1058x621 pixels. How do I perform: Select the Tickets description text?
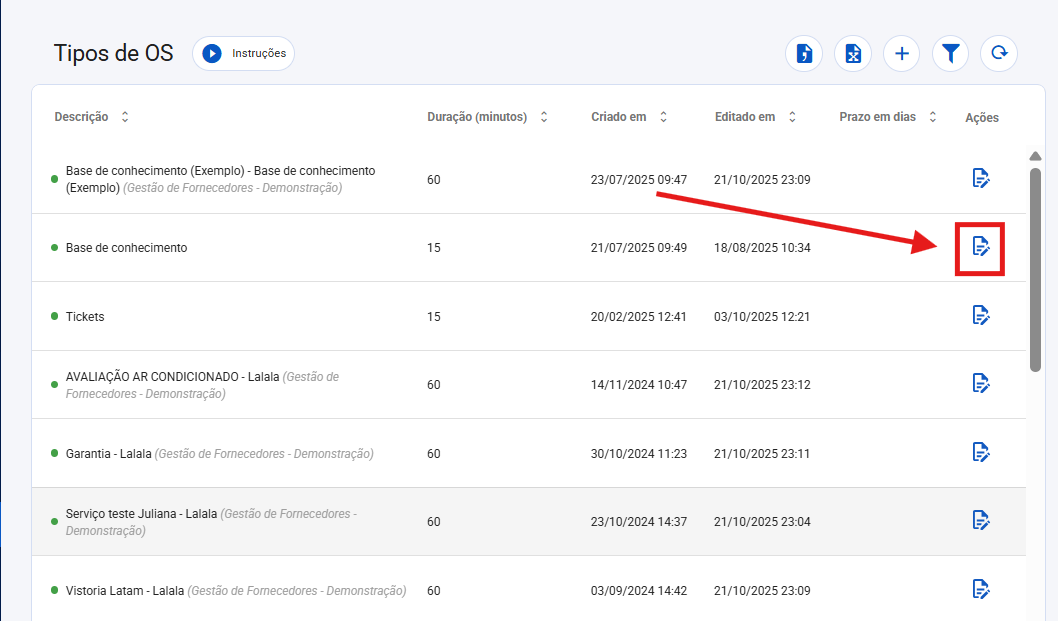(x=85, y=317)
